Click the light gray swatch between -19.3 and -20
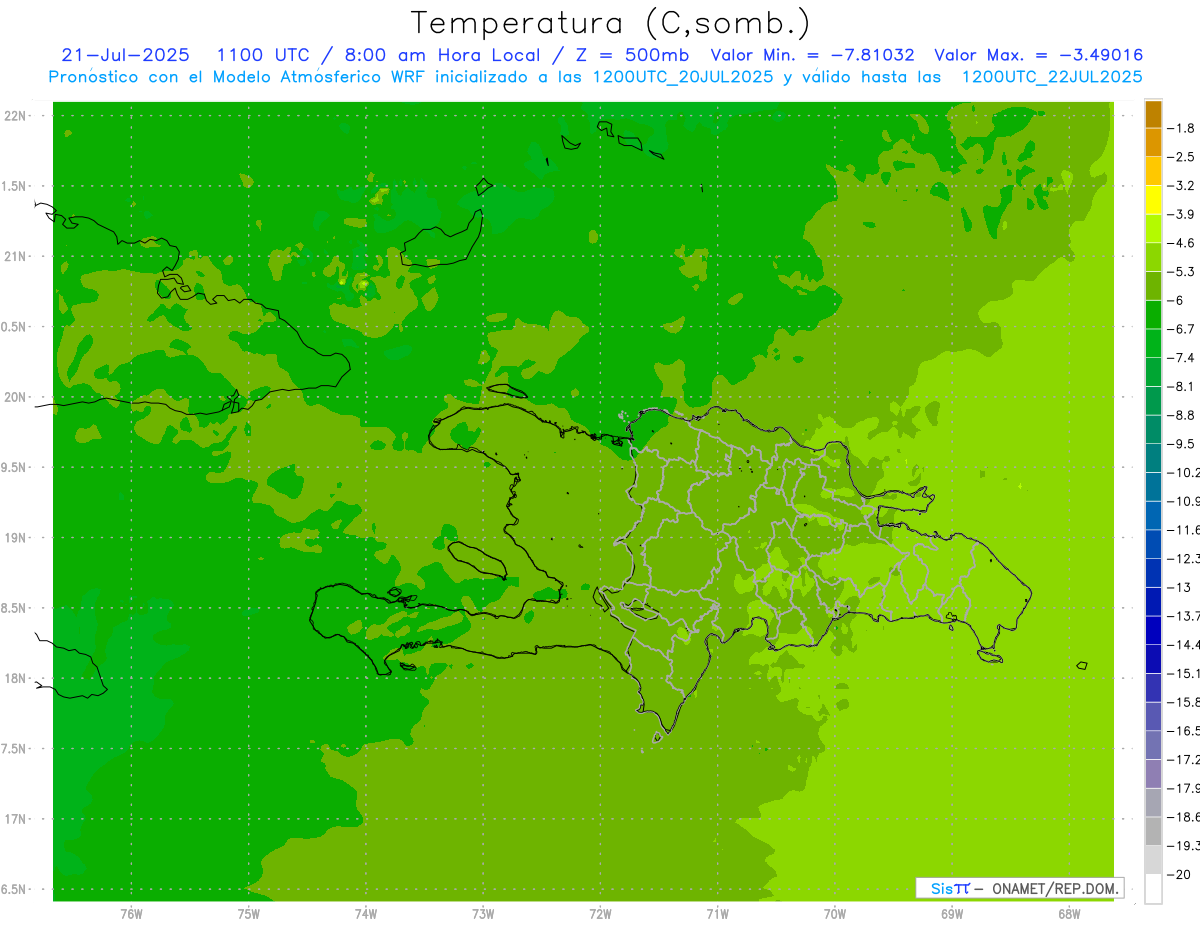Image resolution: width=1200 pixels, height=927 pixels. 1153,860
